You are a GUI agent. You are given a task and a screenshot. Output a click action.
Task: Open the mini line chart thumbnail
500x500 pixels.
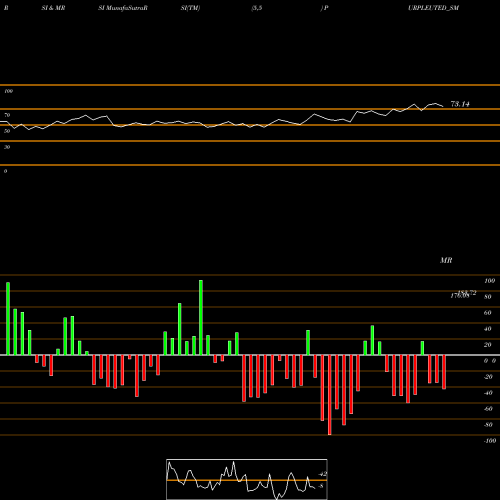click(x=247, y=479)
